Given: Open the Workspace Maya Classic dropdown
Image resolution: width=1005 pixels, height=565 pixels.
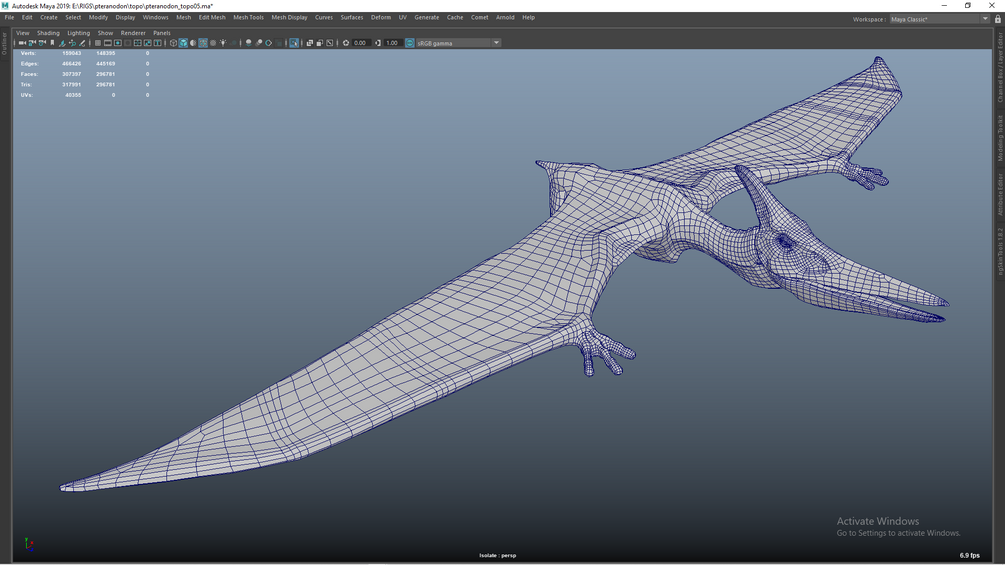Looking at the screenshot, I should (x=984, y=19).
